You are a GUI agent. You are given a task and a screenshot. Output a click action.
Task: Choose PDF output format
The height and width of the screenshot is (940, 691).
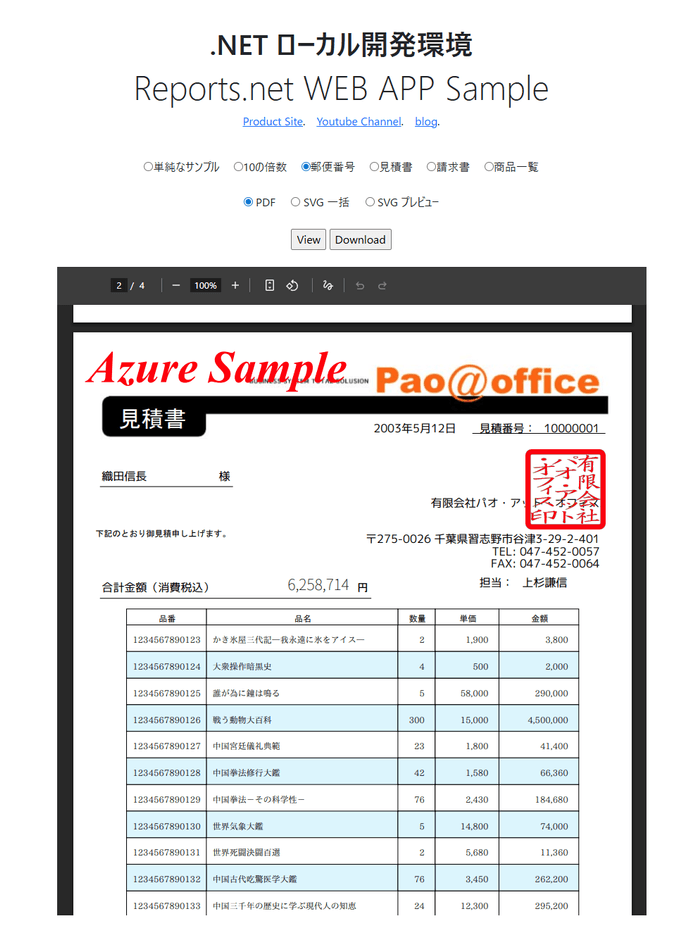tap(248, 202)
